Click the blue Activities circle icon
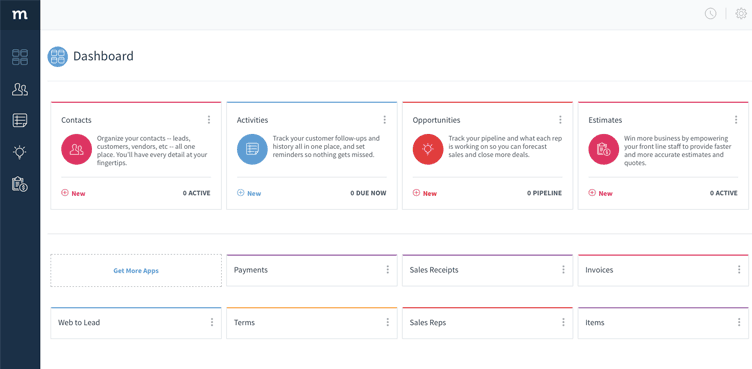The image size is (752, 369). coord(252,149)
